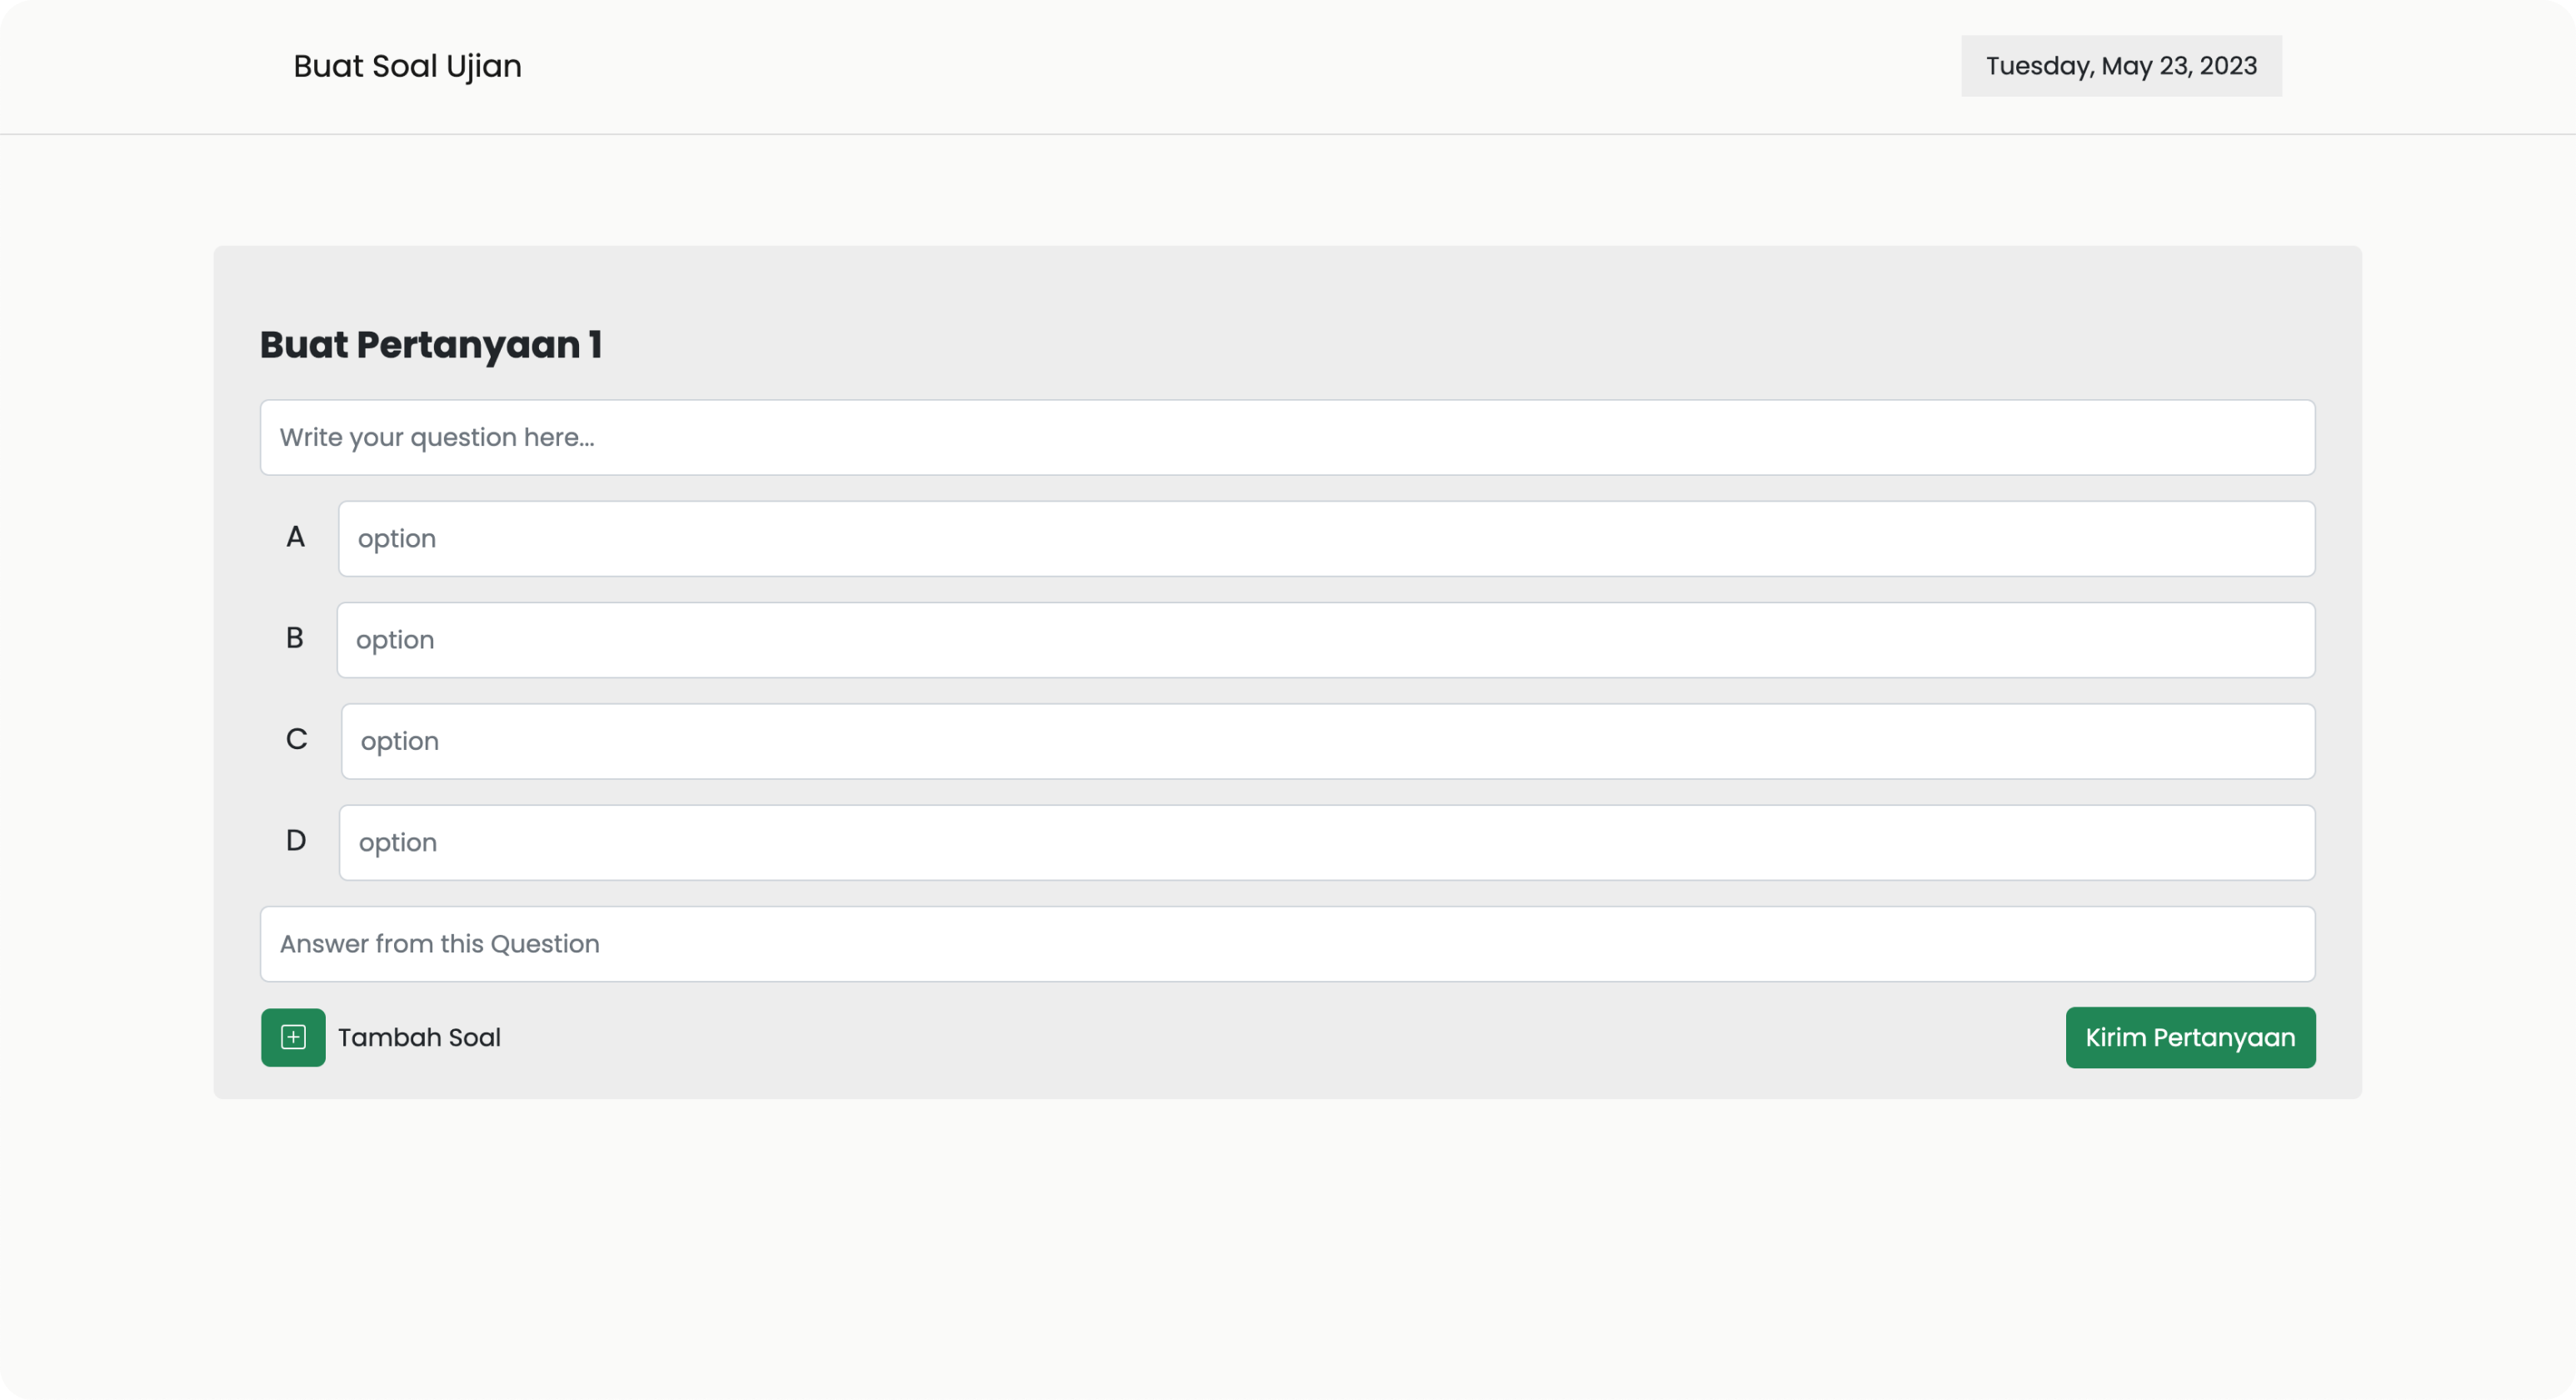Click the 'Answer from this Question' field

(x=1287, y=944)
